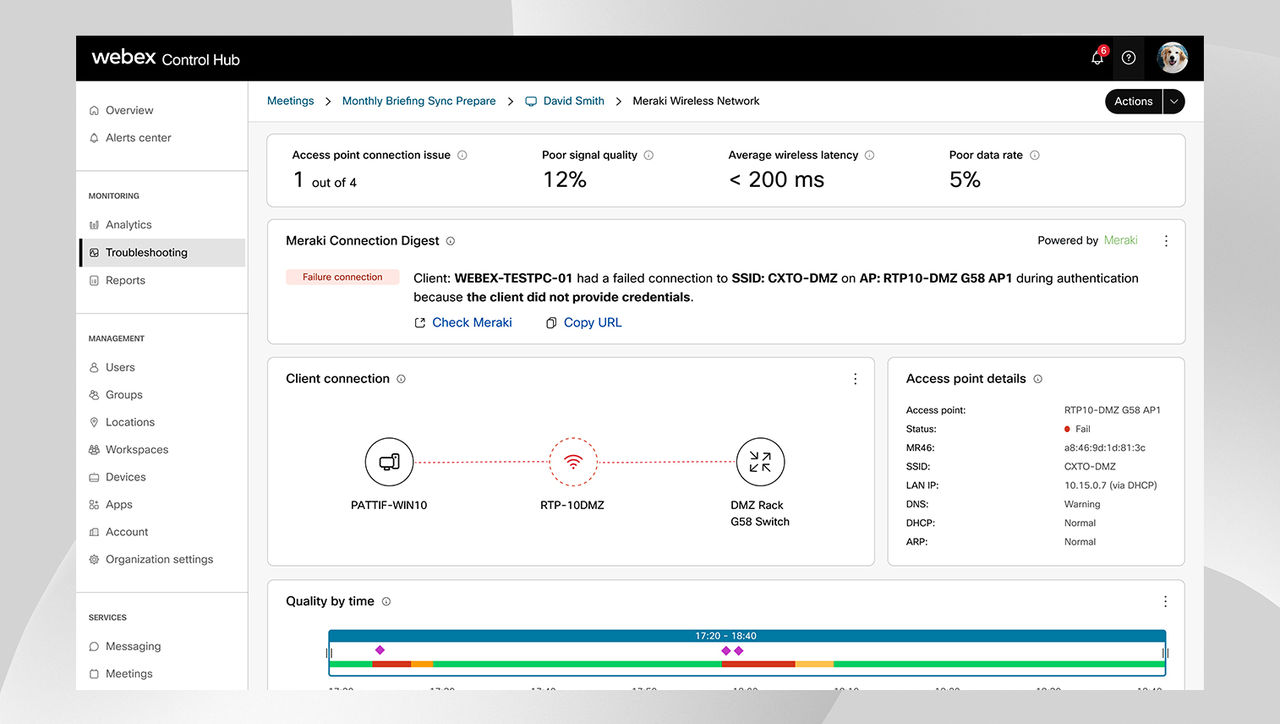Open David Smith breadcrumb link
Viewport: 1280px width, 724px height.
565,101
